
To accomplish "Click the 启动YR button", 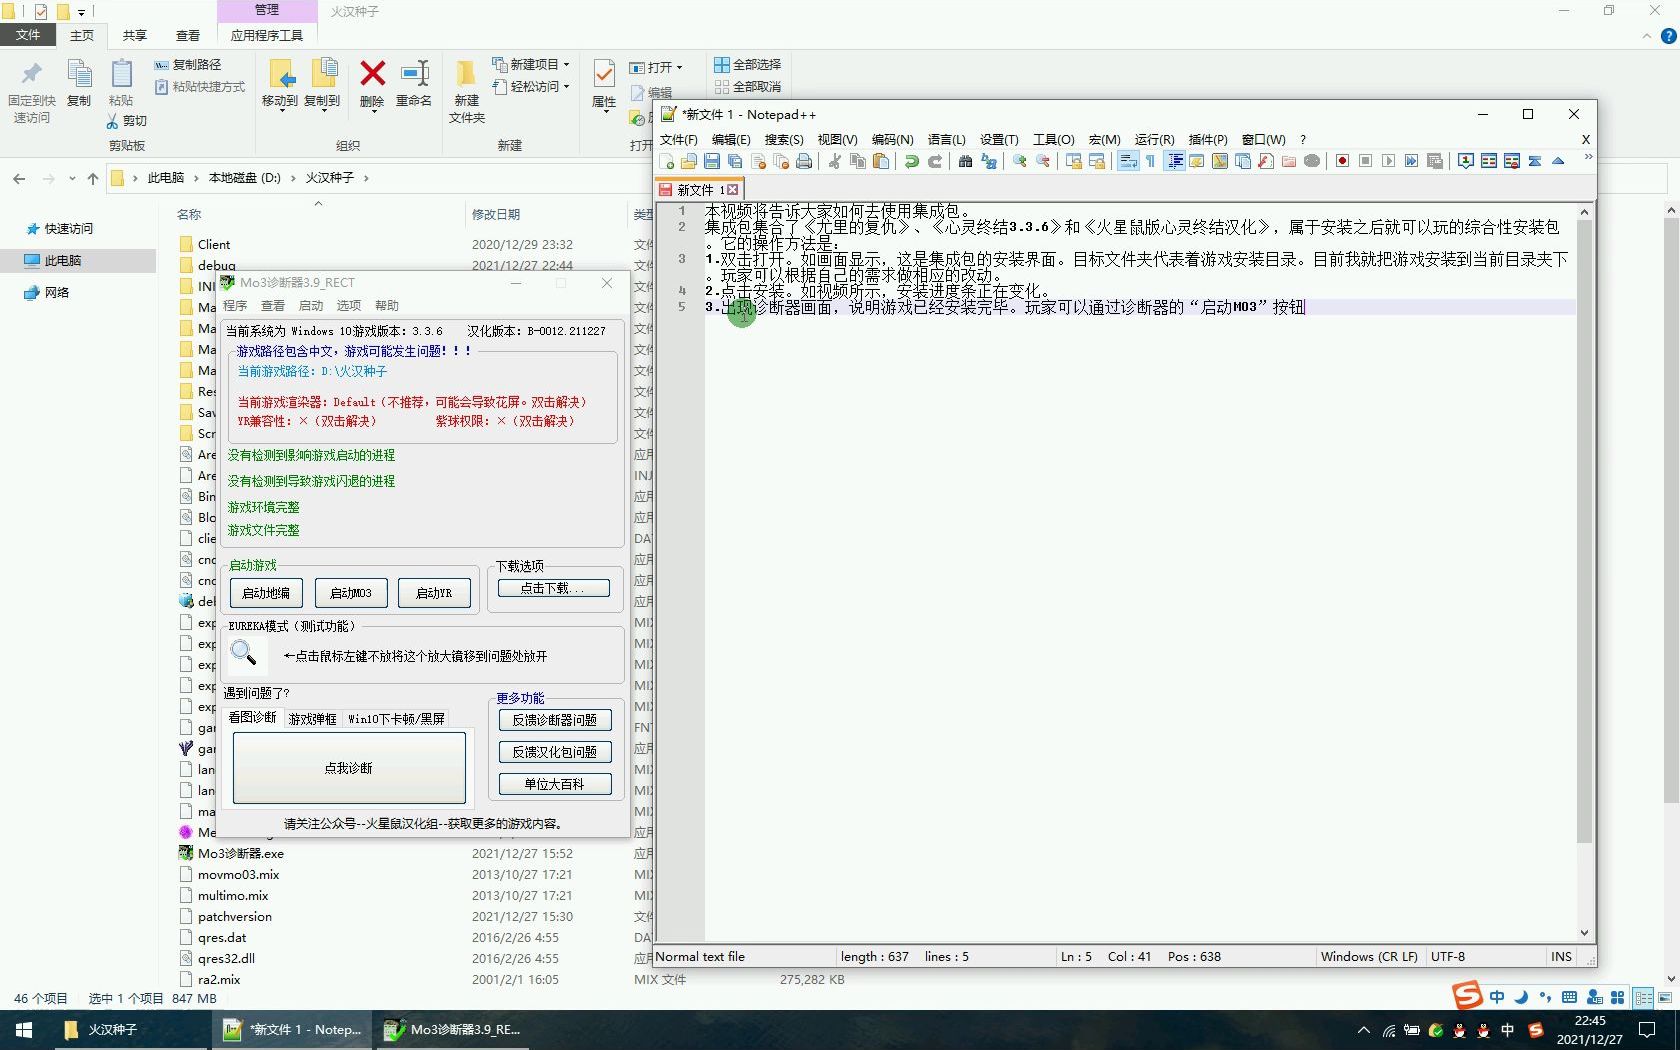I will click(x=434, y=593).
